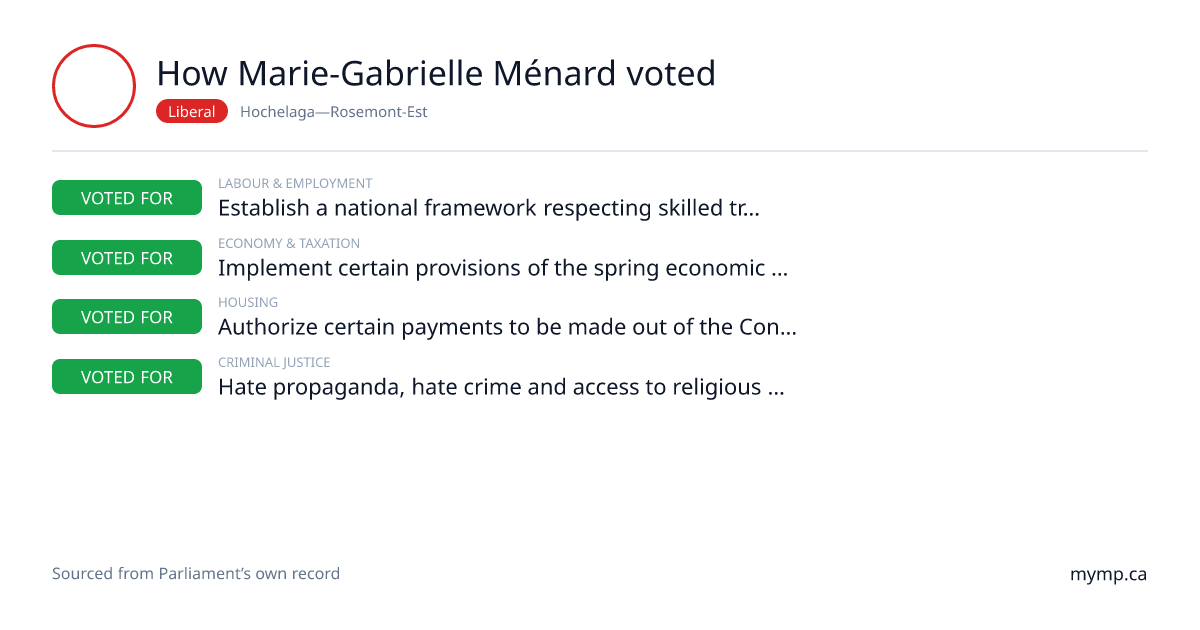Select the Economy & Taxation category label
This screenshot has height=630, width=1200.
point(289,243)
